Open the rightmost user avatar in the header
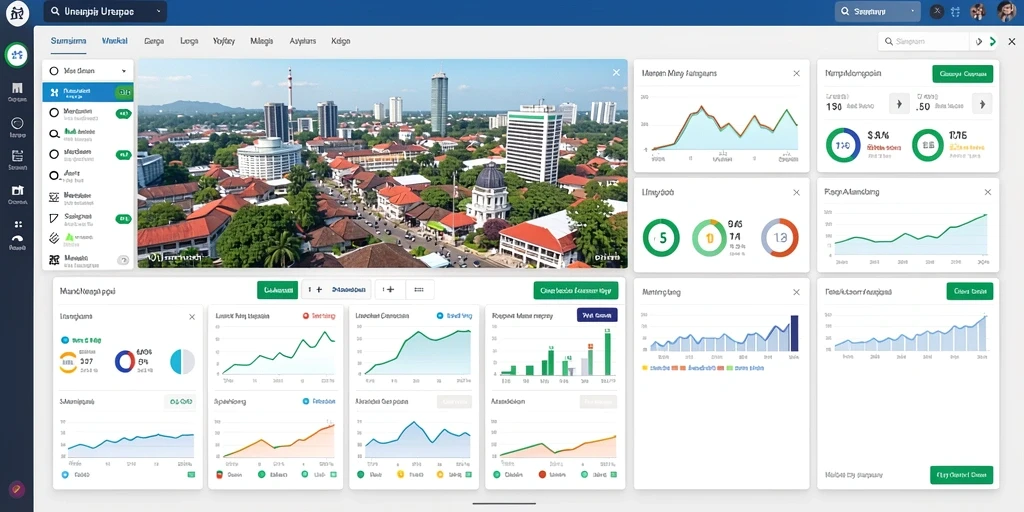The height and width of the screenshot is (512, 1024). pos(1006,11)
